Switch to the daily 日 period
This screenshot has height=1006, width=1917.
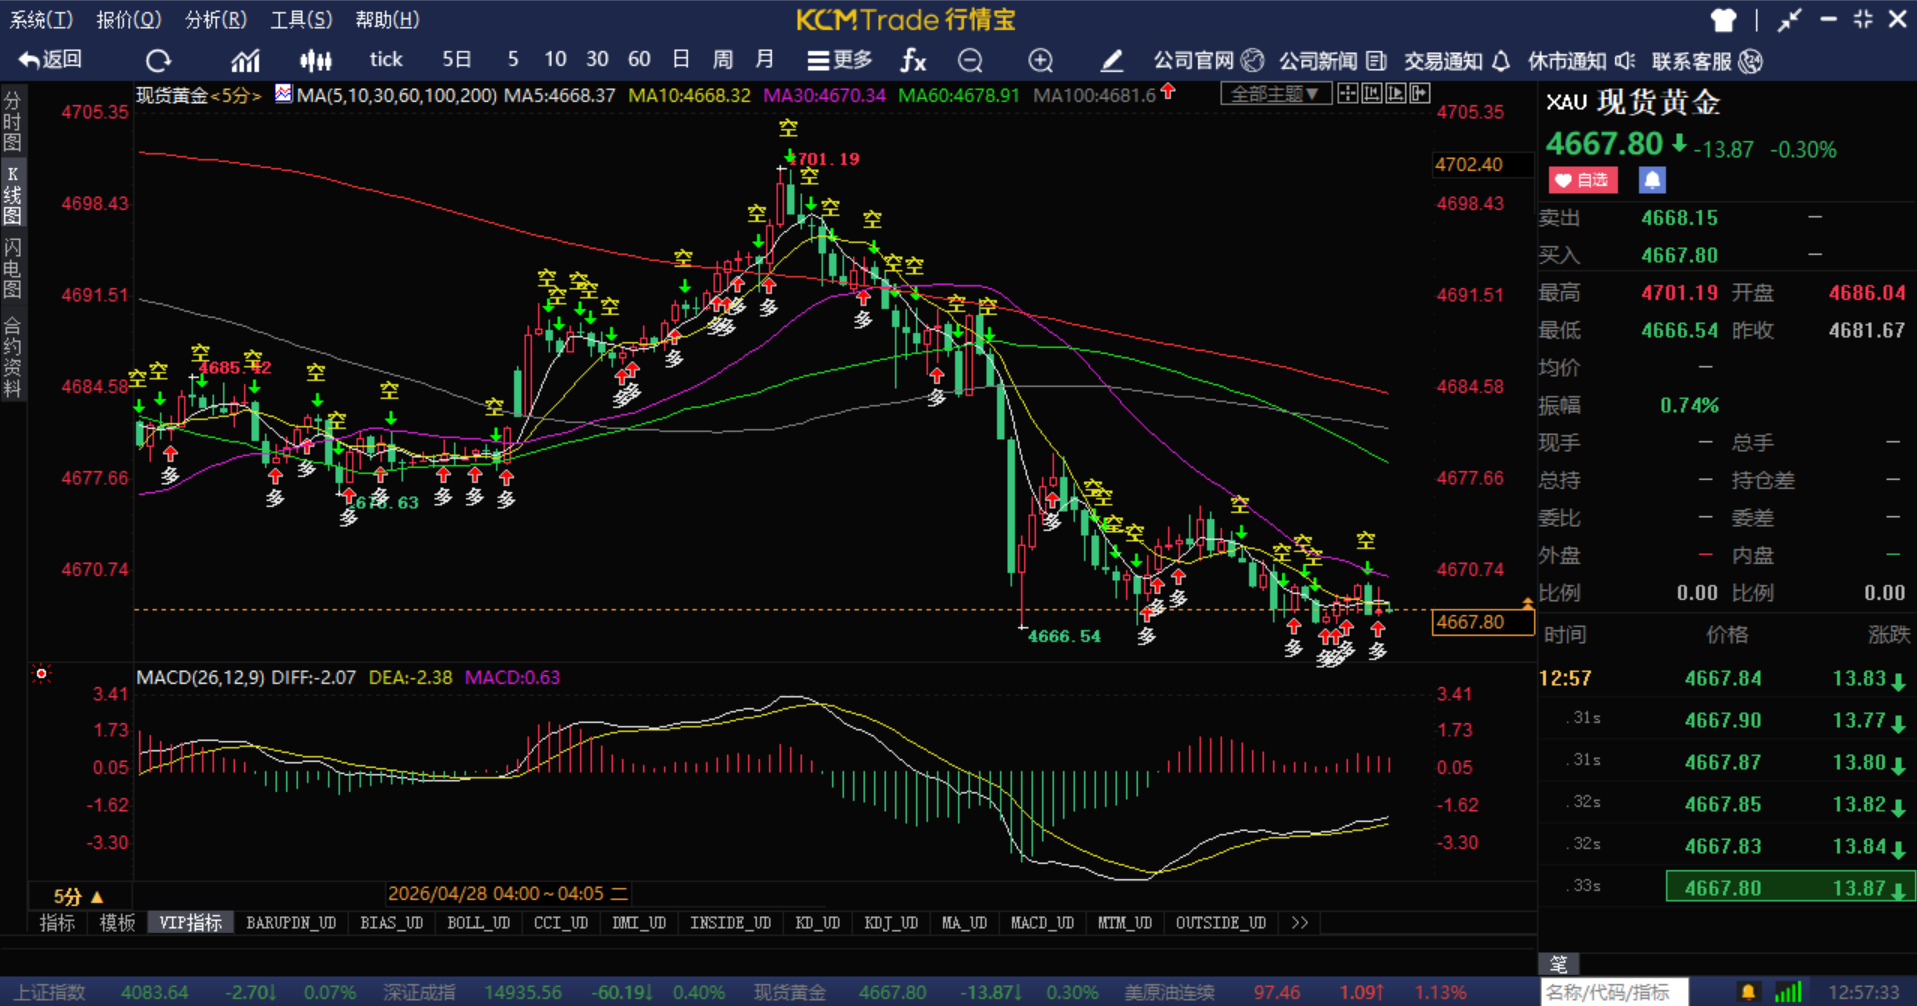(x=681, y=60)
